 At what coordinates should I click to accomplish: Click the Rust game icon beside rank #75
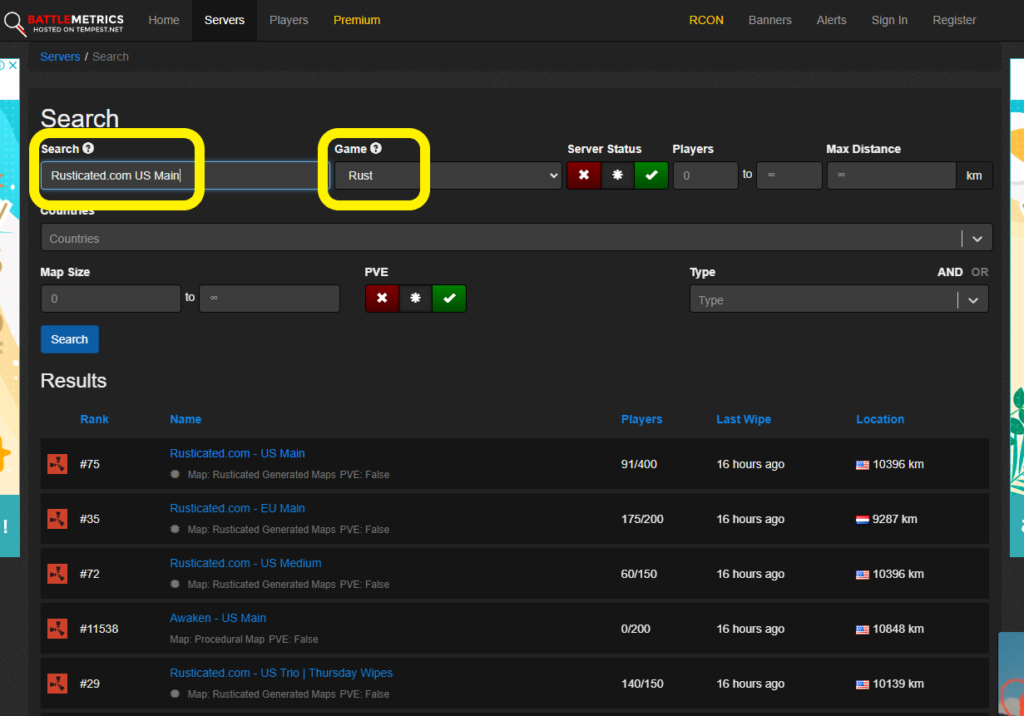[57, 464]
